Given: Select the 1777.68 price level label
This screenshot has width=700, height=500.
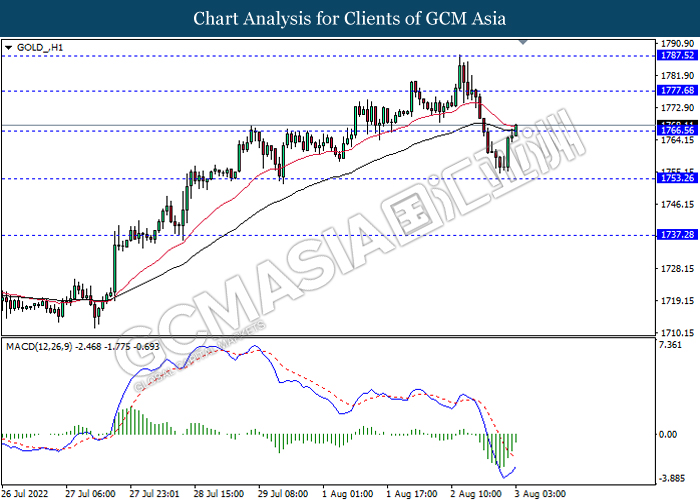Looking at the screenshot, I should (x=677, y=91).
